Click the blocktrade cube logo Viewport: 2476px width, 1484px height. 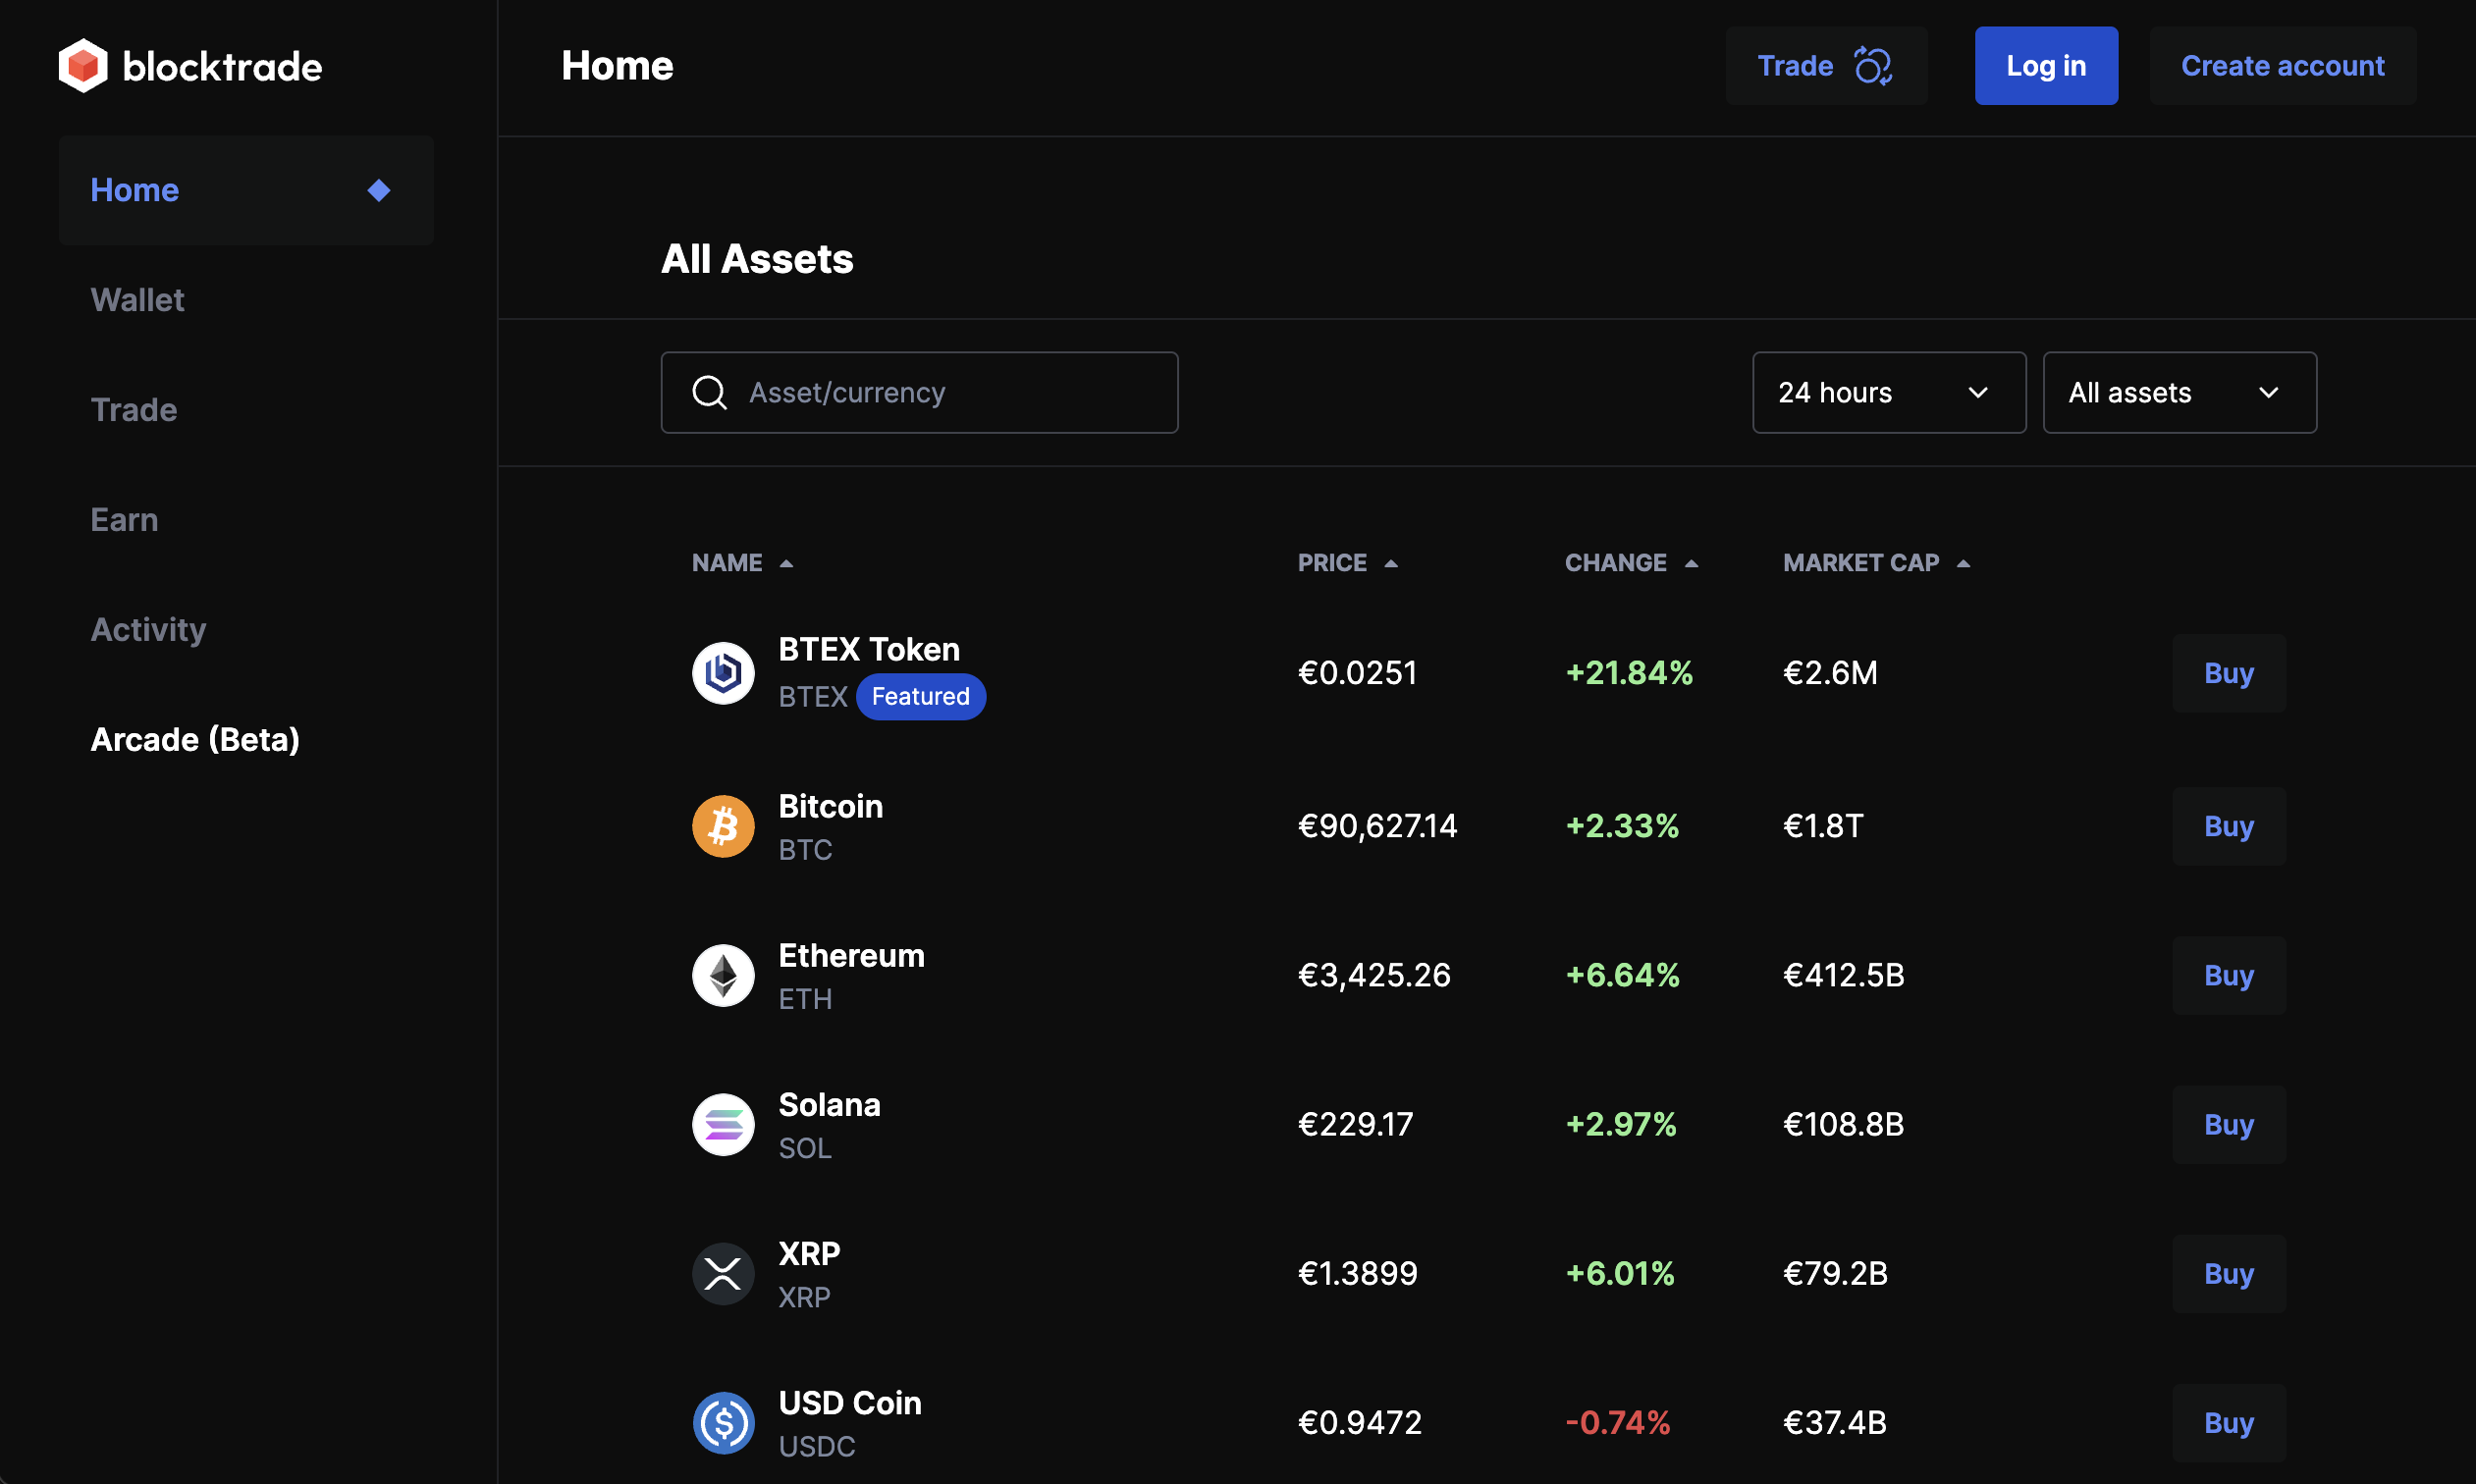pyautogui.click(x=83, y=66)
